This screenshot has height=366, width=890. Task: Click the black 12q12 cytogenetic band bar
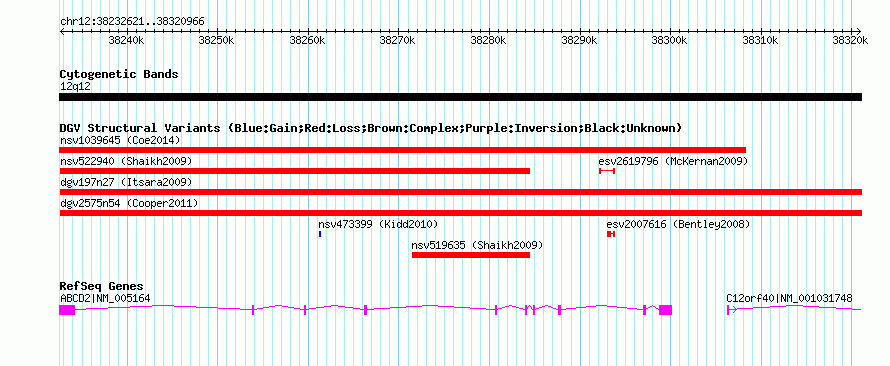(460, 97)
